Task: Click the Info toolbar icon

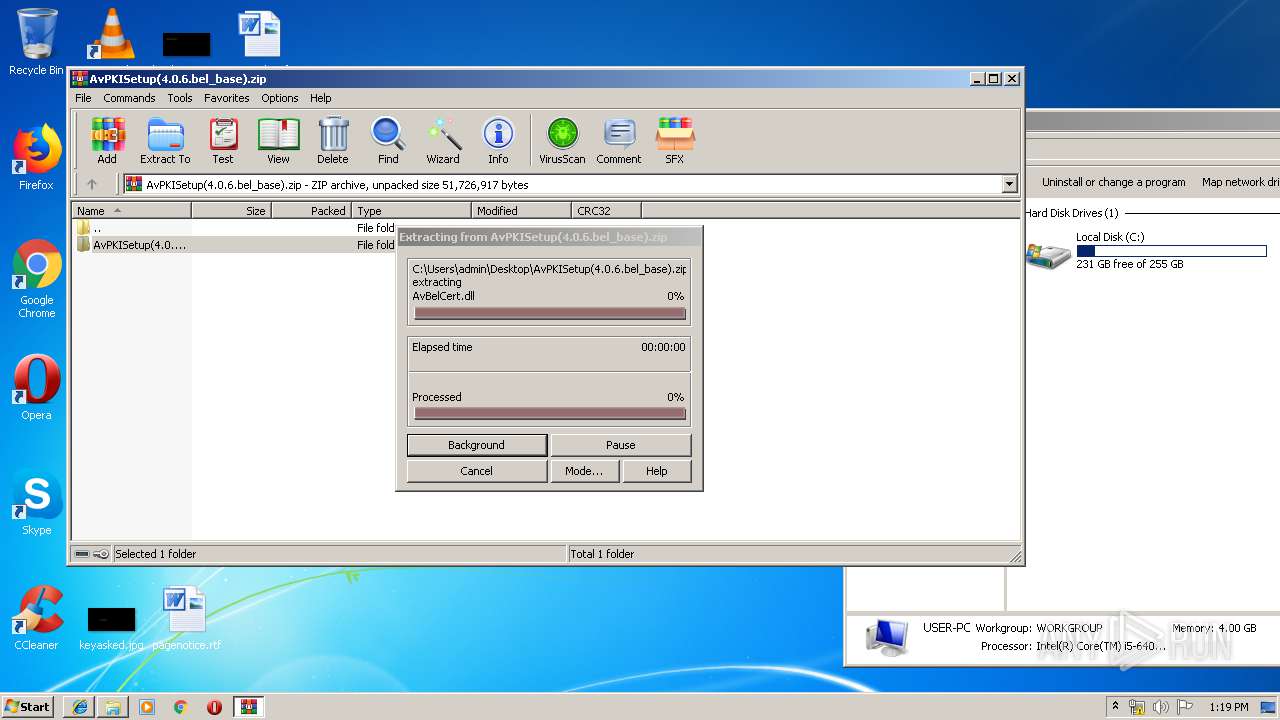Action: 498,140
